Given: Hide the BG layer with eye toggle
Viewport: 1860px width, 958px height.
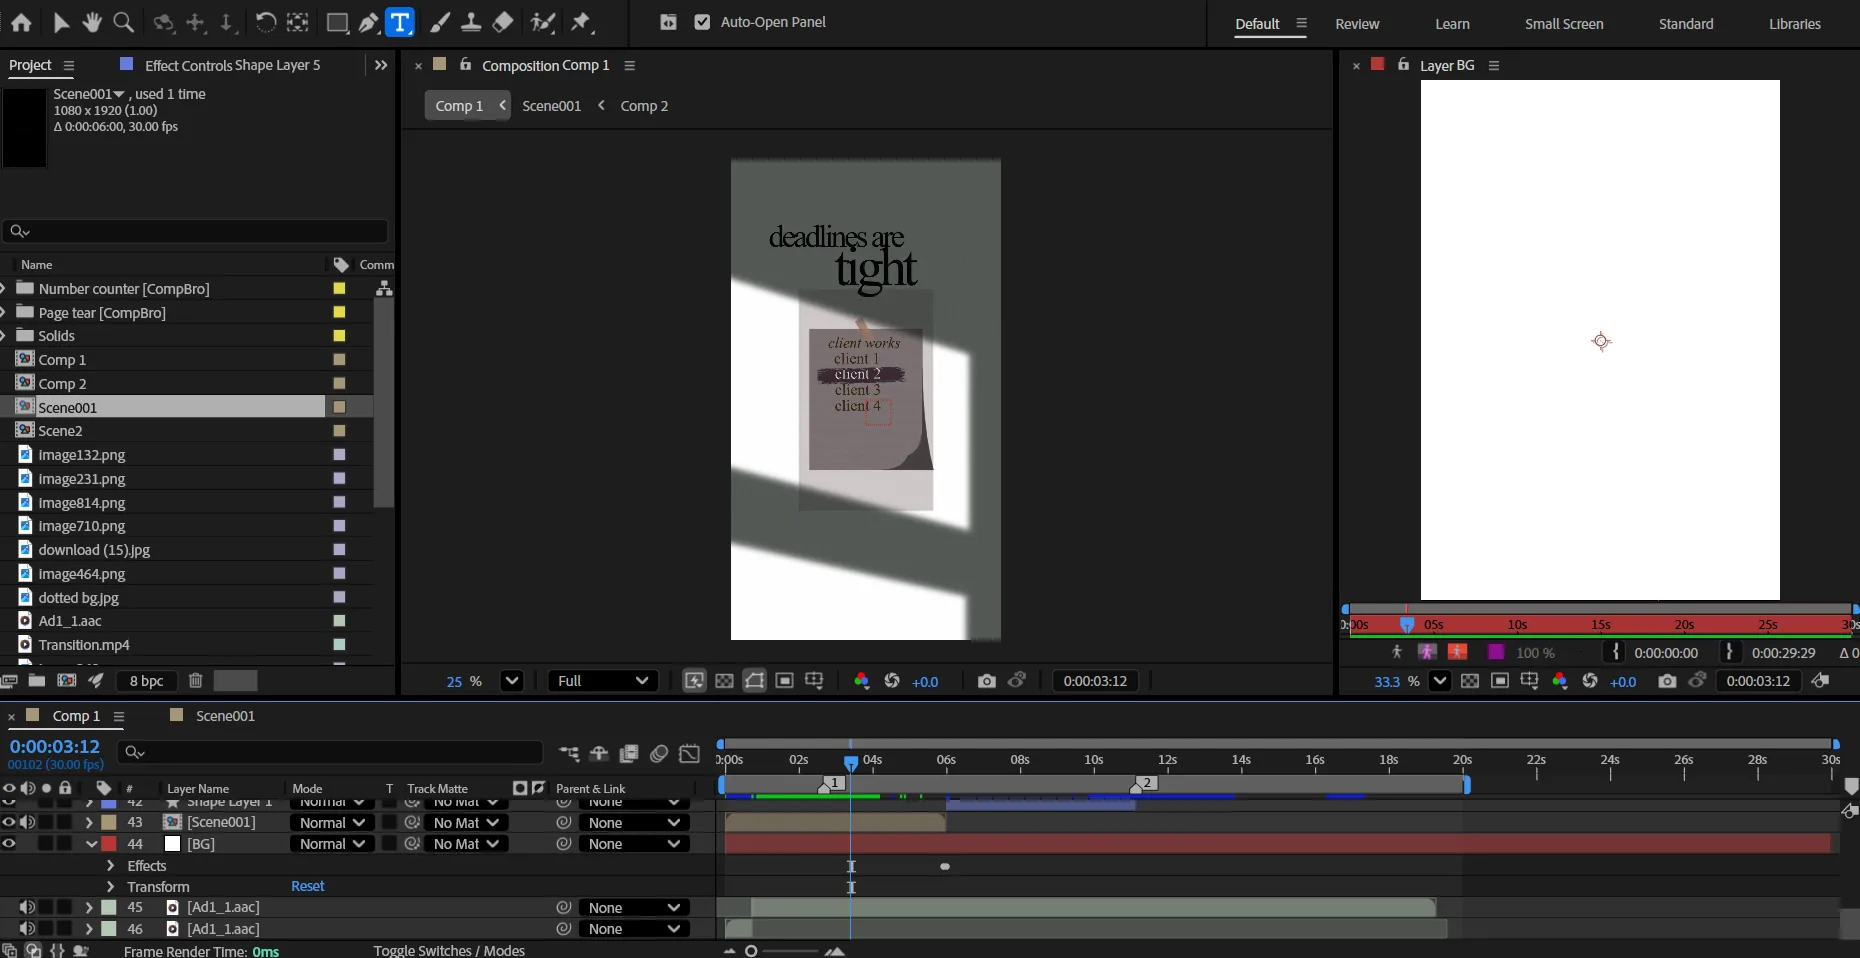Looking at the screenshot, I should pyautogui.click(x=9, y=844).
